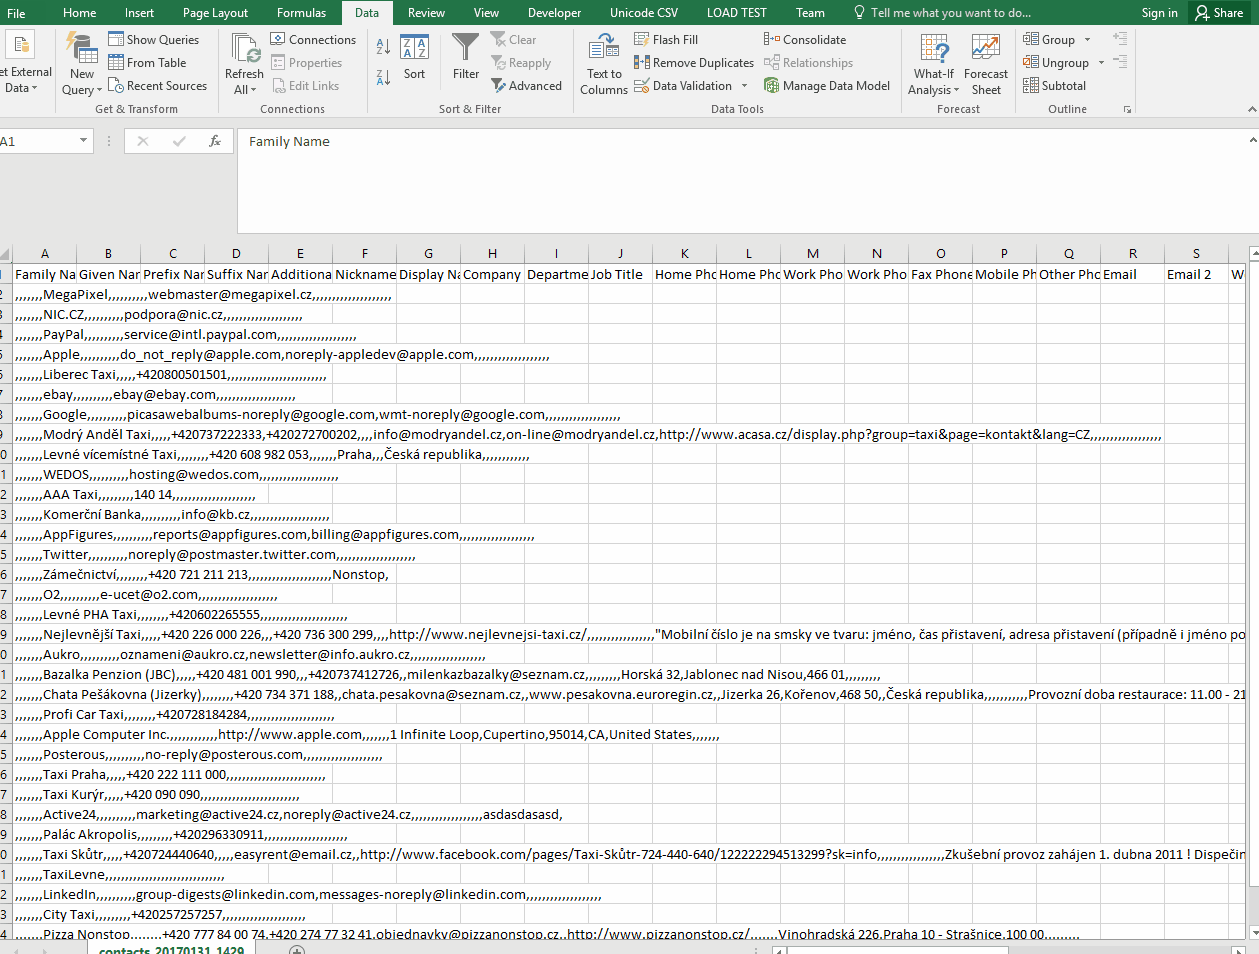
Task: Select column K header
Action: 685,254
